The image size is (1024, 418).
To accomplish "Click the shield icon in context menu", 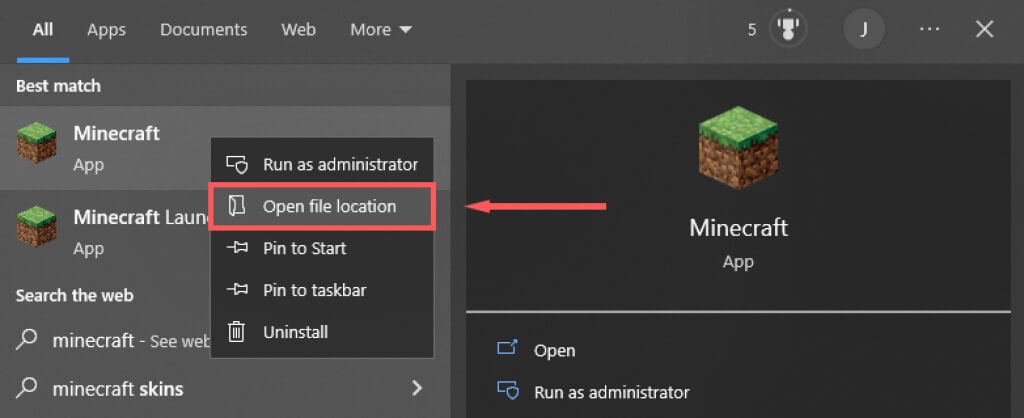I will (x=236, y=165).
